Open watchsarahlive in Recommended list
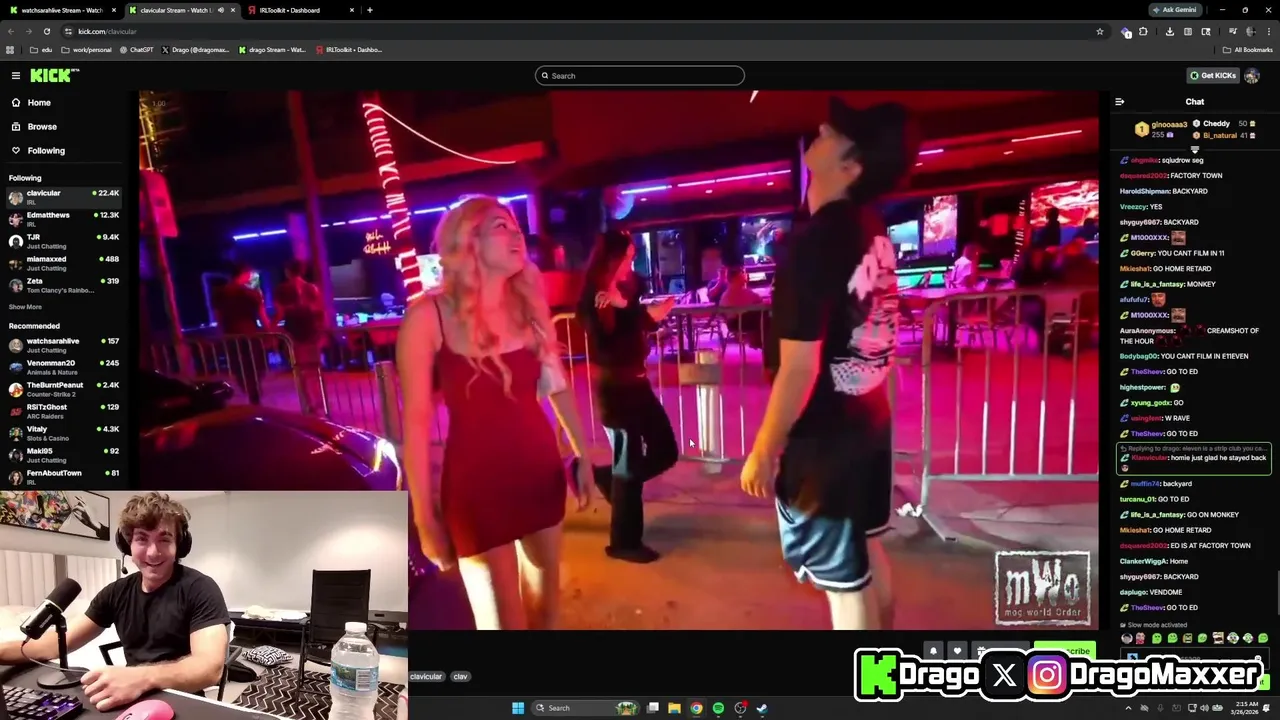The height and width of the screenshot is (720, 1280). click(x=64, y=345)
